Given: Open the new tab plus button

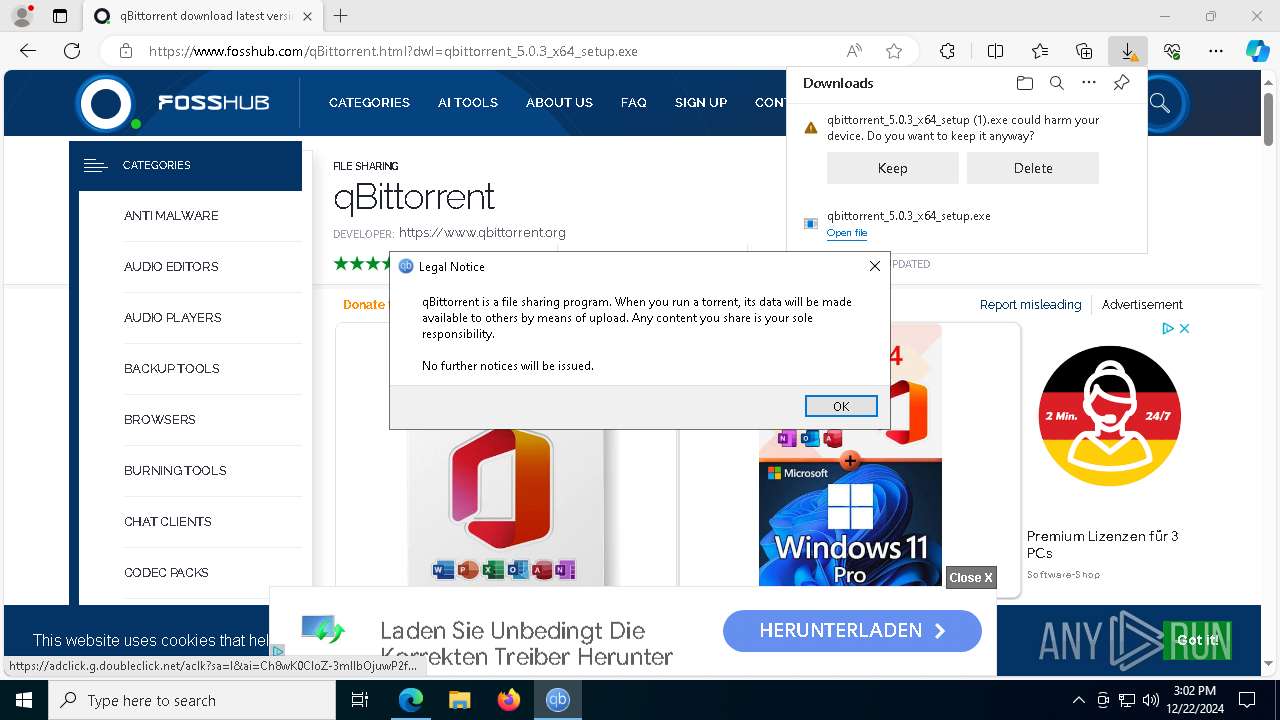Looking at the screenshot, I should coord(341,16).
